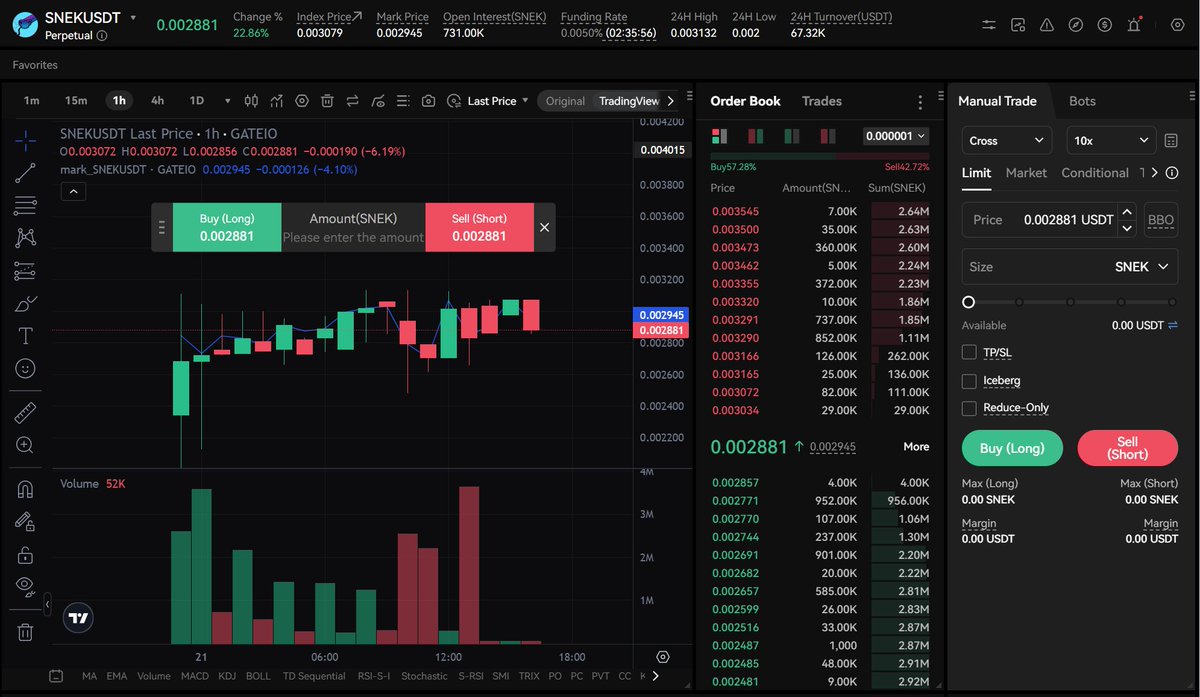Switch to the Conditional order tab

point(1095,173)
